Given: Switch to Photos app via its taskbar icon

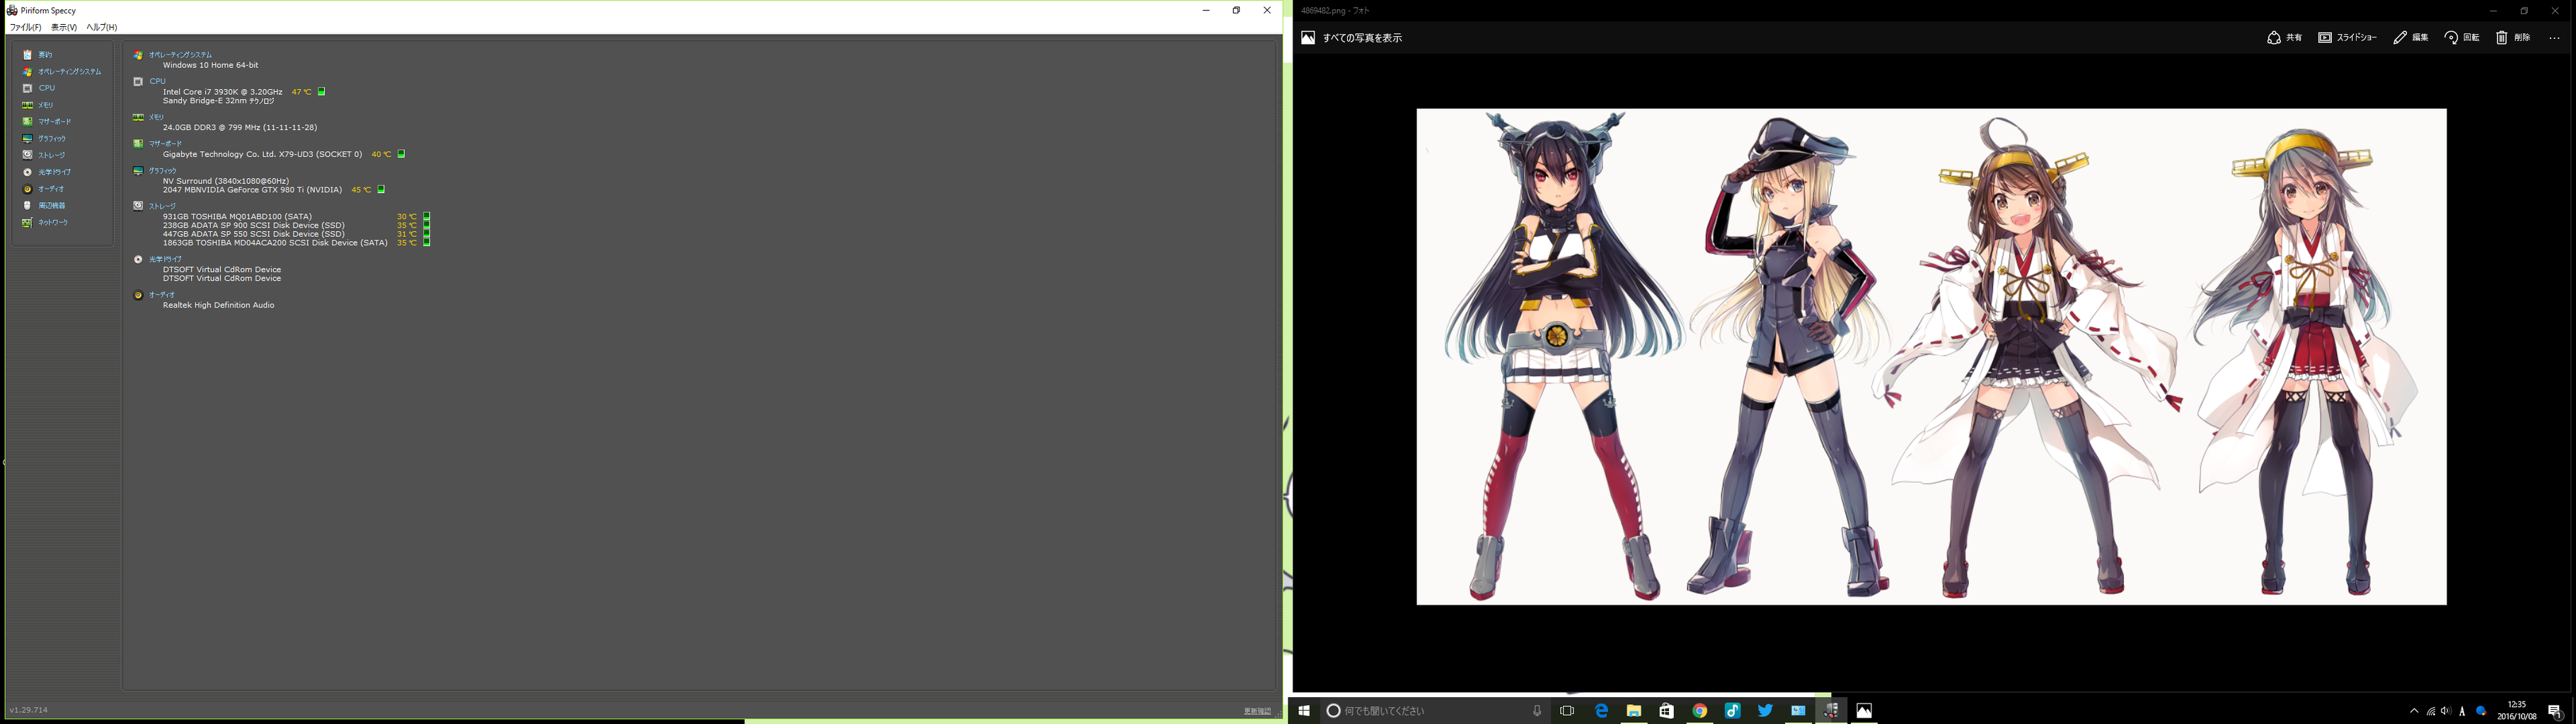Looking at the screenshot, I should (1864, 711).
